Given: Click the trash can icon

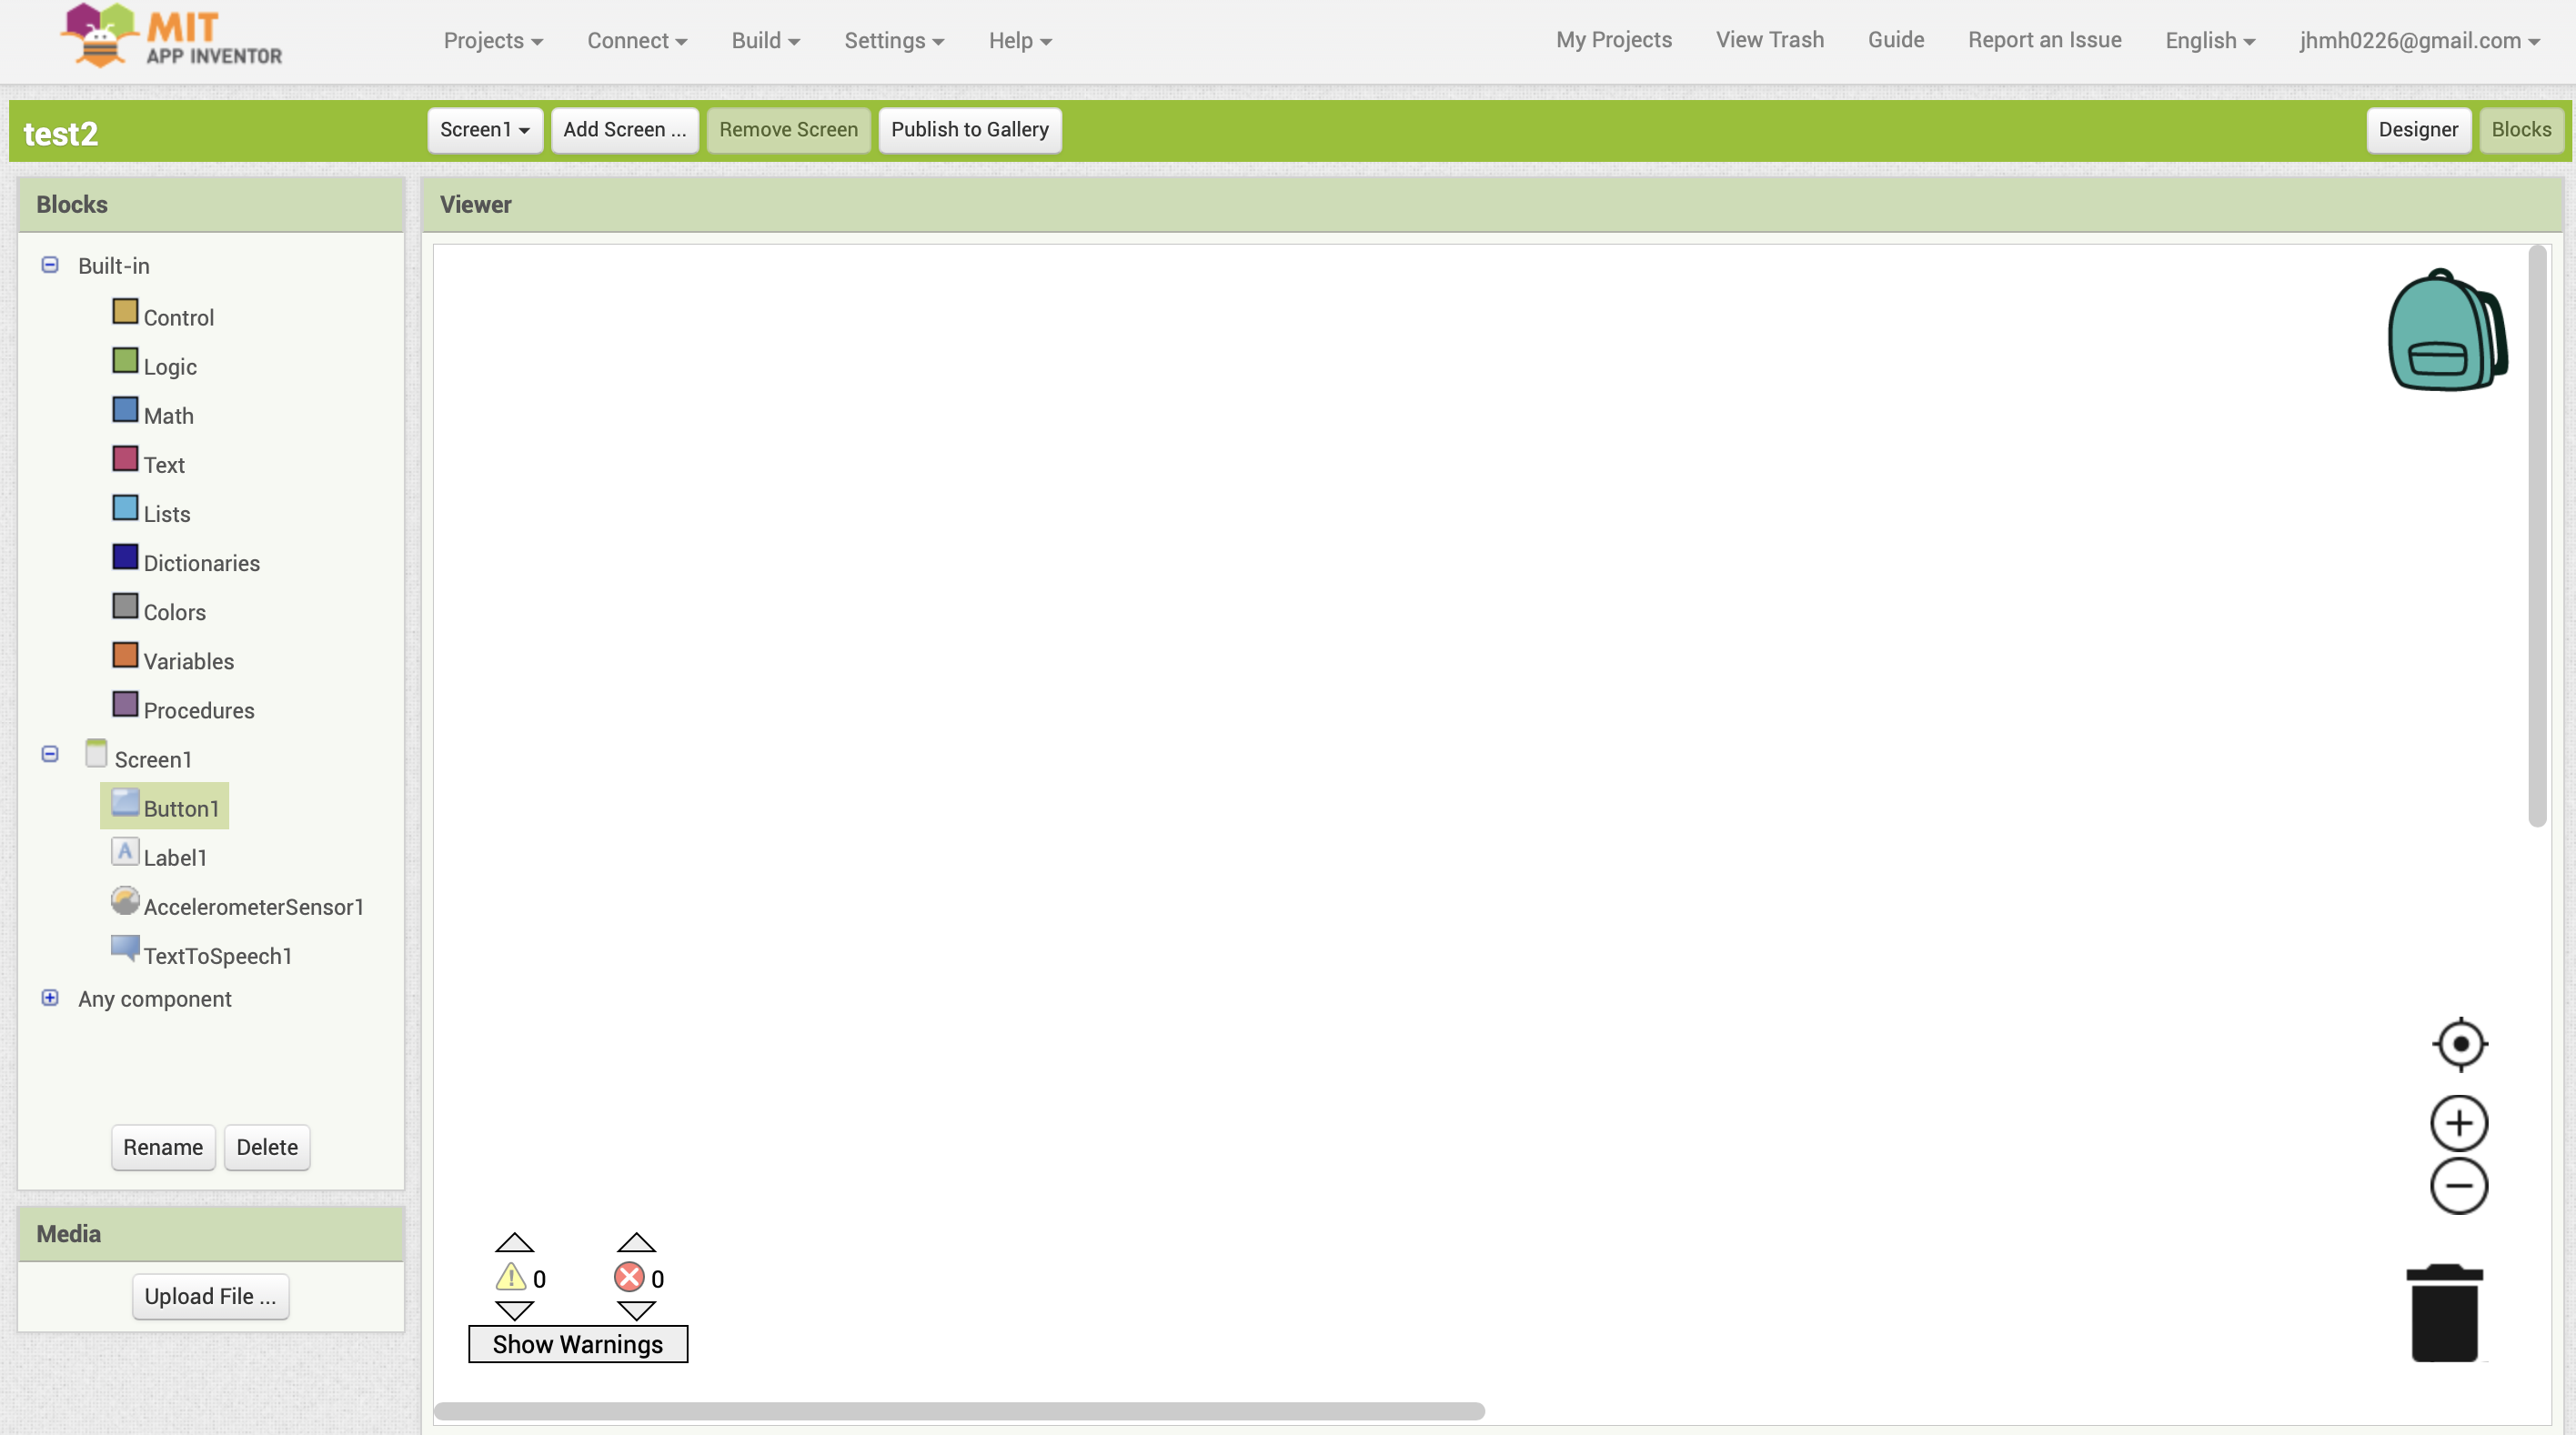Looking at the screenshot, I should [2444, 1313].
